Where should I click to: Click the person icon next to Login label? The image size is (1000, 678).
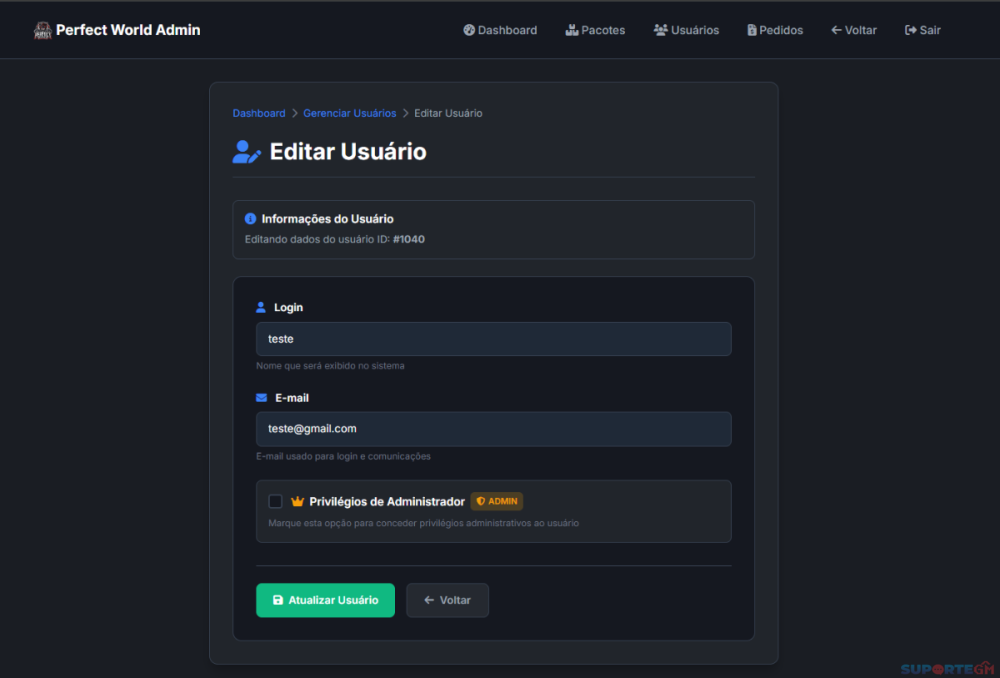click(x=261, y=307)
